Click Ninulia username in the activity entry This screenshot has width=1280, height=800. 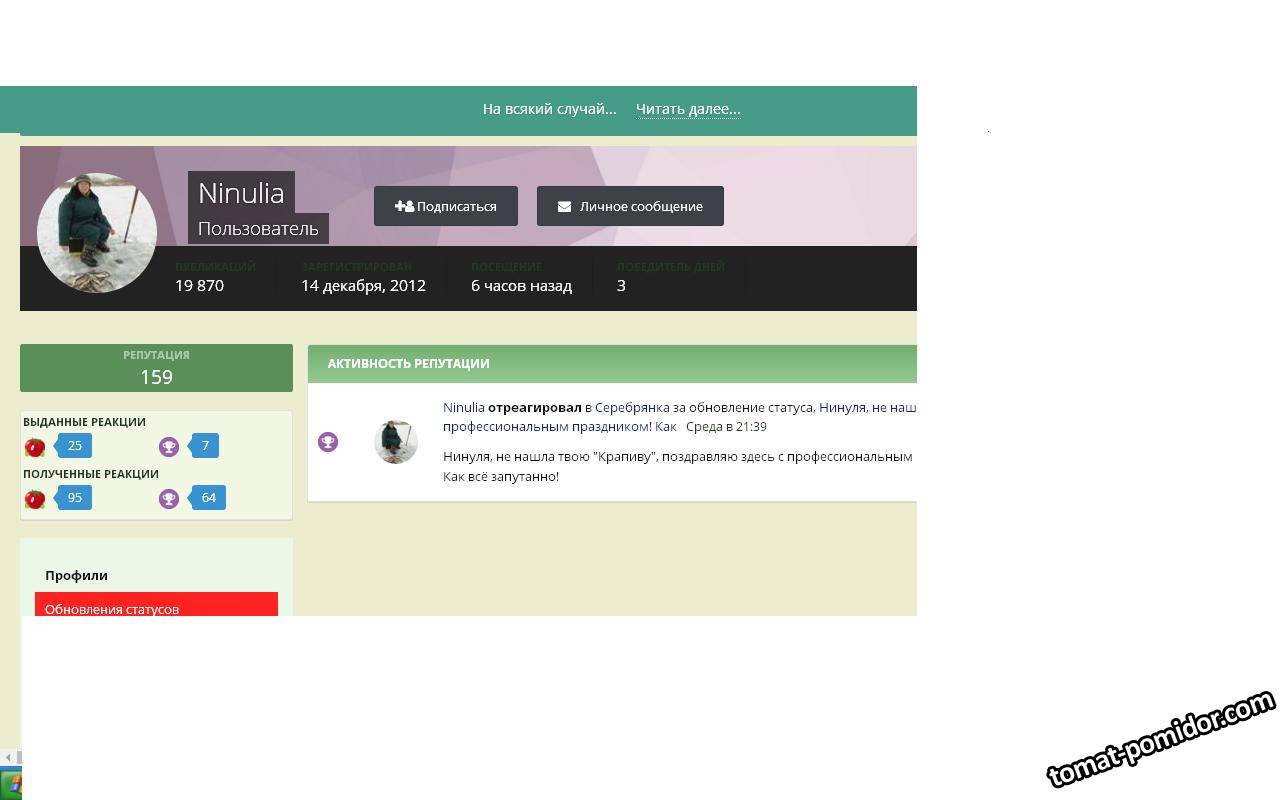pos(463,408)
